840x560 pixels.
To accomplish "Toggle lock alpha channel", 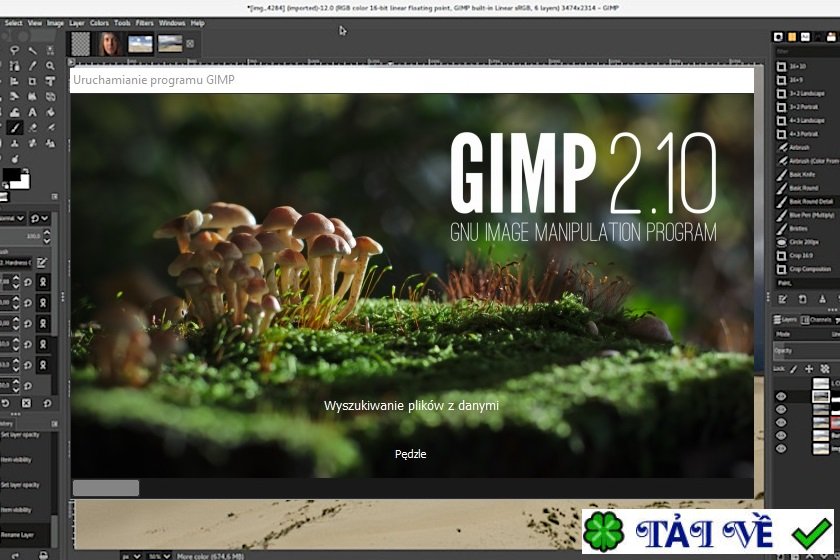I will tap(824, 369).
